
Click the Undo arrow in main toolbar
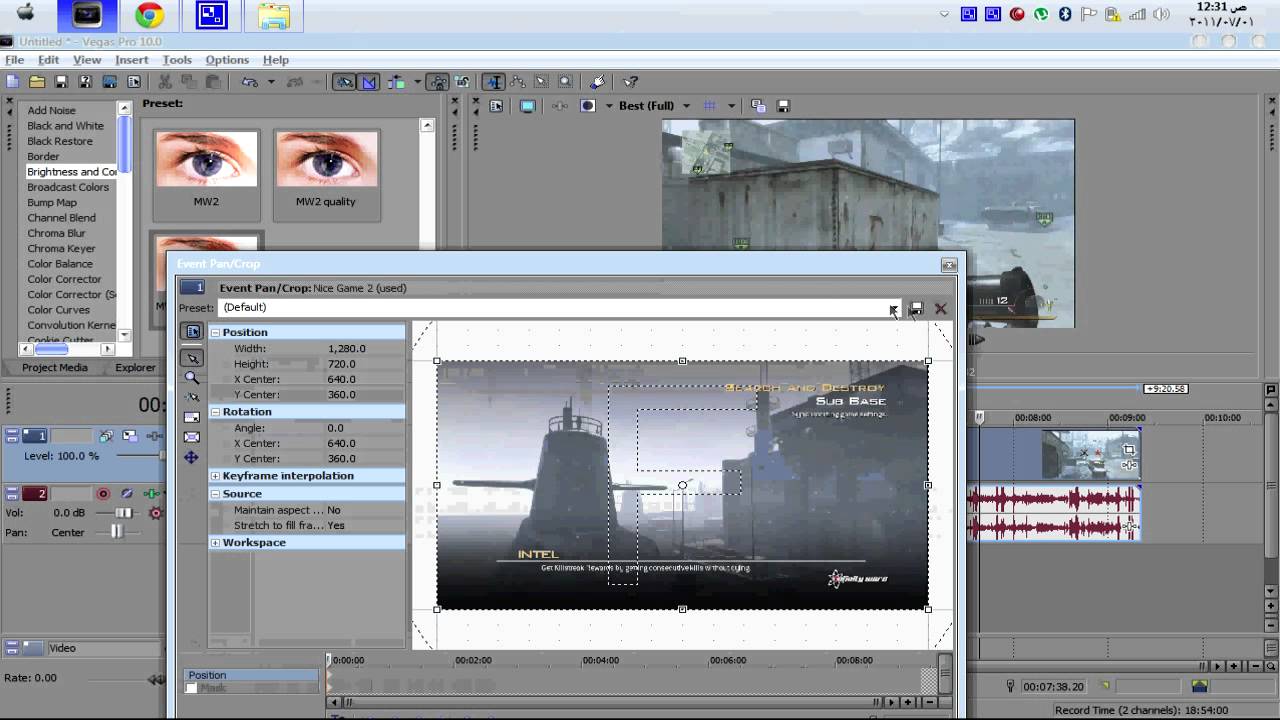tap(249, 82)
